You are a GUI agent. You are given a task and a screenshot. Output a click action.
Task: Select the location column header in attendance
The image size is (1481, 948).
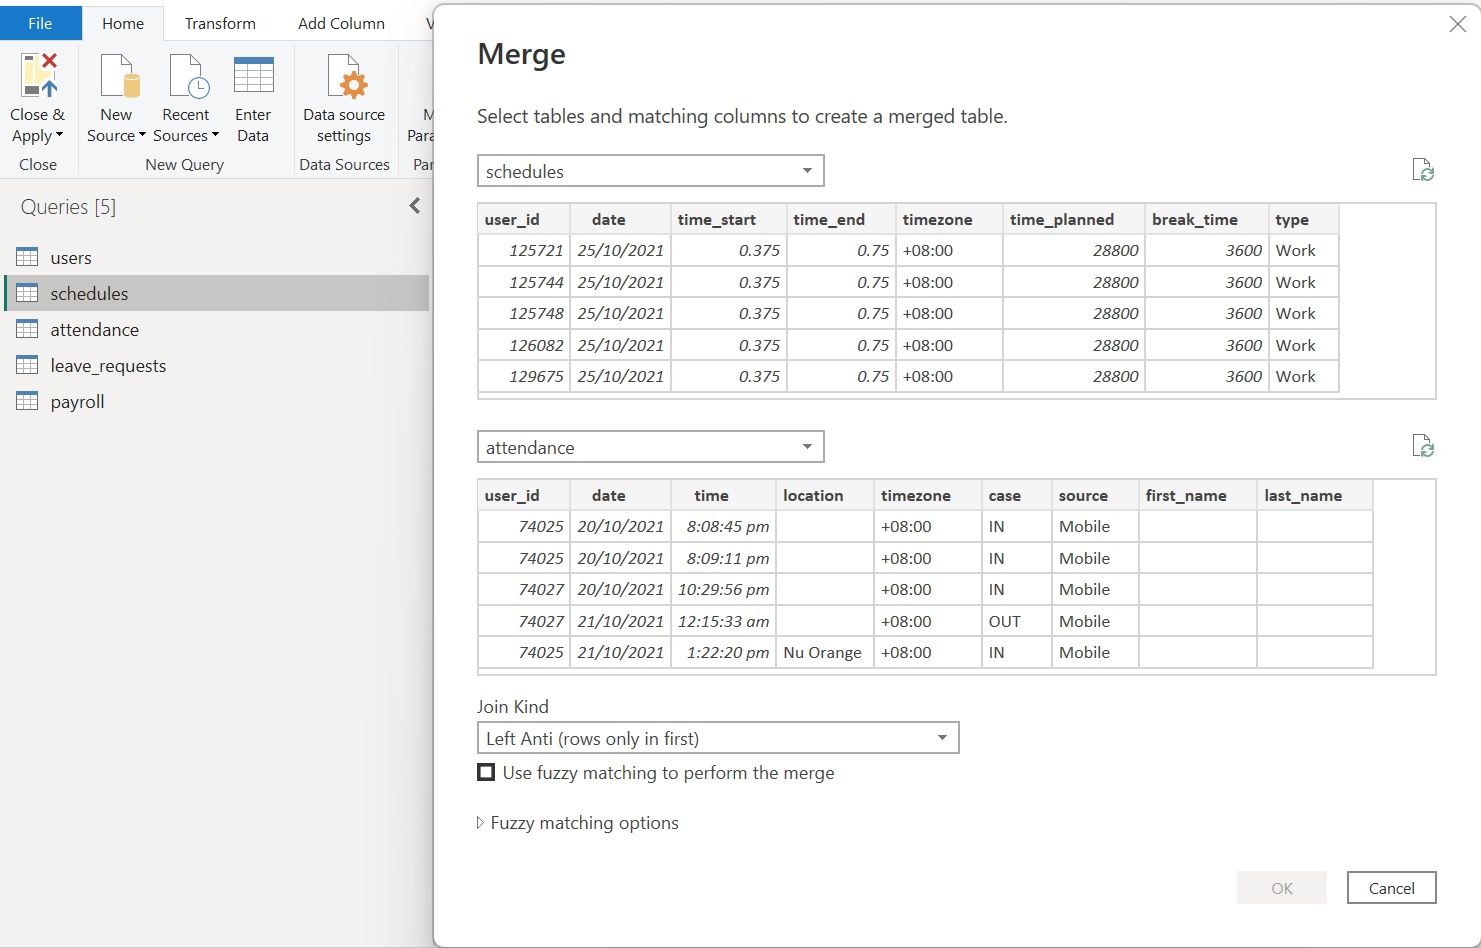point(825,495)
